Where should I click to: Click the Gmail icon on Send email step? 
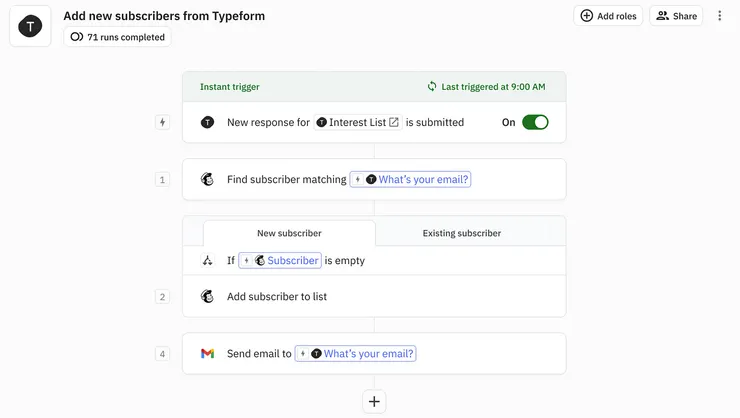[x=207, y=354]
